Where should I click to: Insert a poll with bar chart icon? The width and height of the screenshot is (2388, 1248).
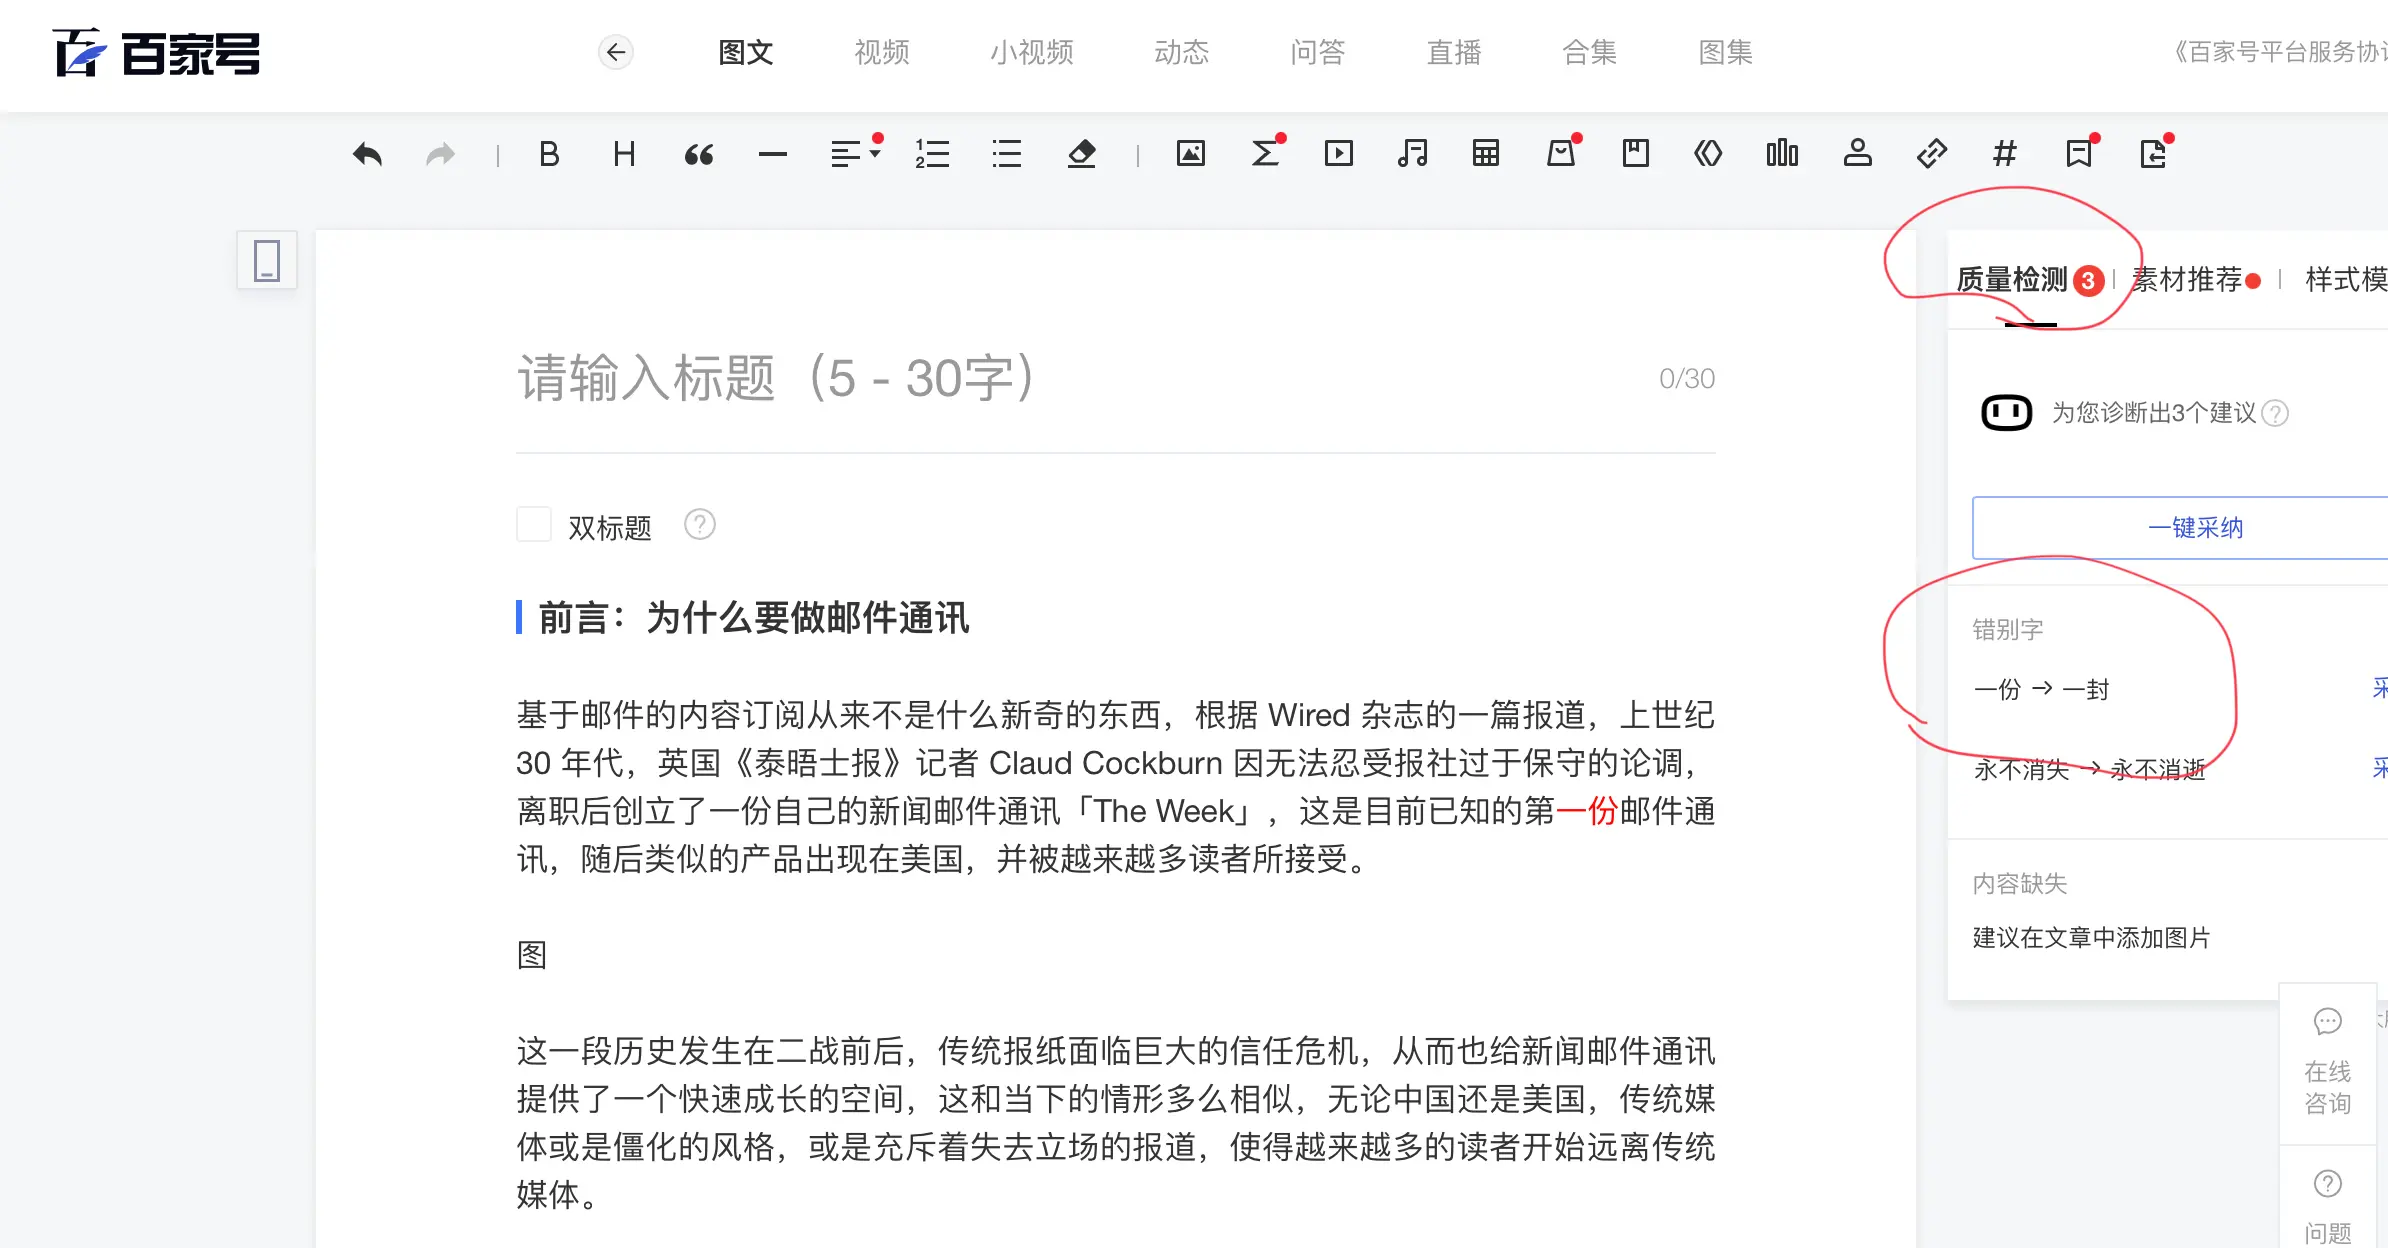1782,154
